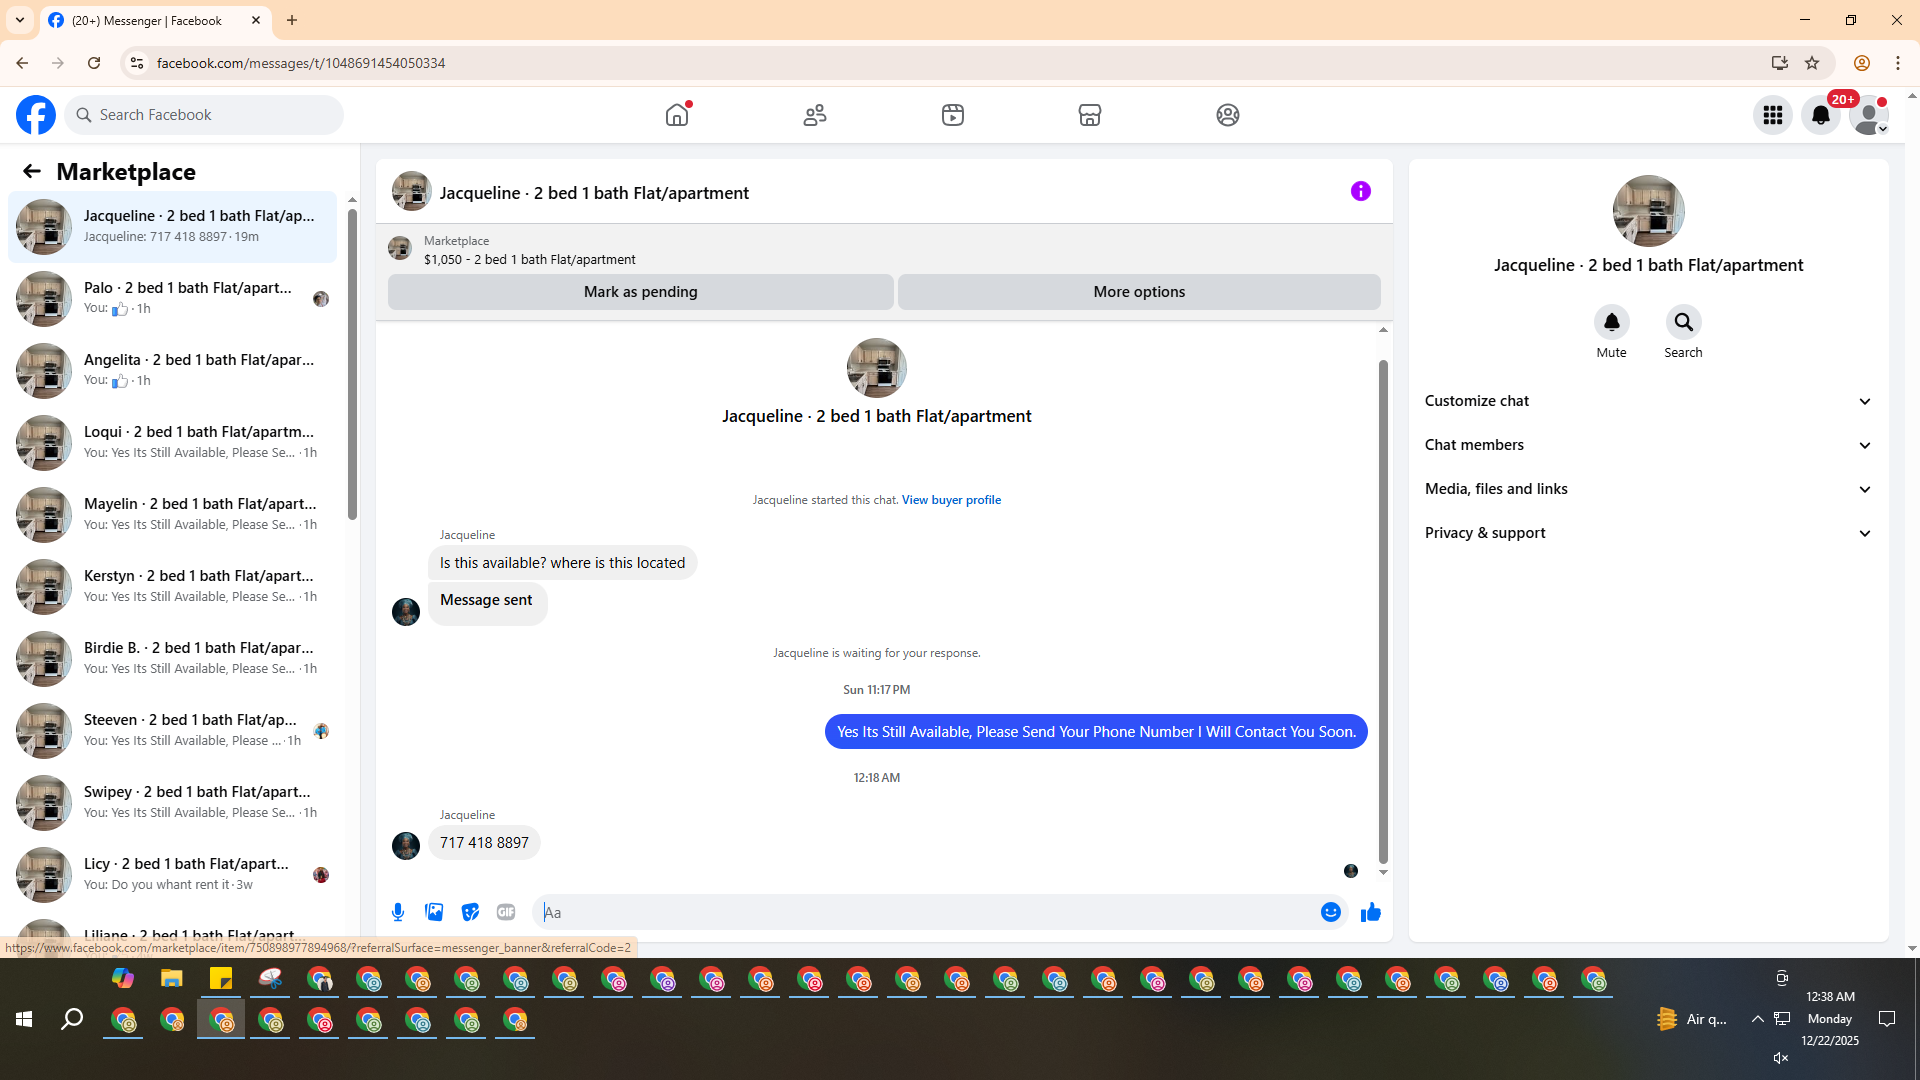Install app icon in address bar
Viewport: 1920px width, 1080px height.
[x=1779, y=63]
